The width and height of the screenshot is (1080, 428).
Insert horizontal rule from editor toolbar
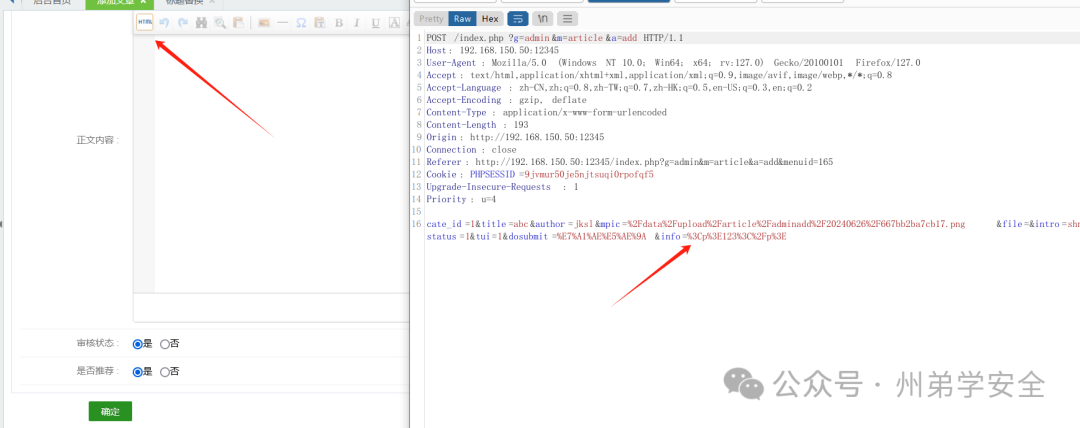[282, 23]
